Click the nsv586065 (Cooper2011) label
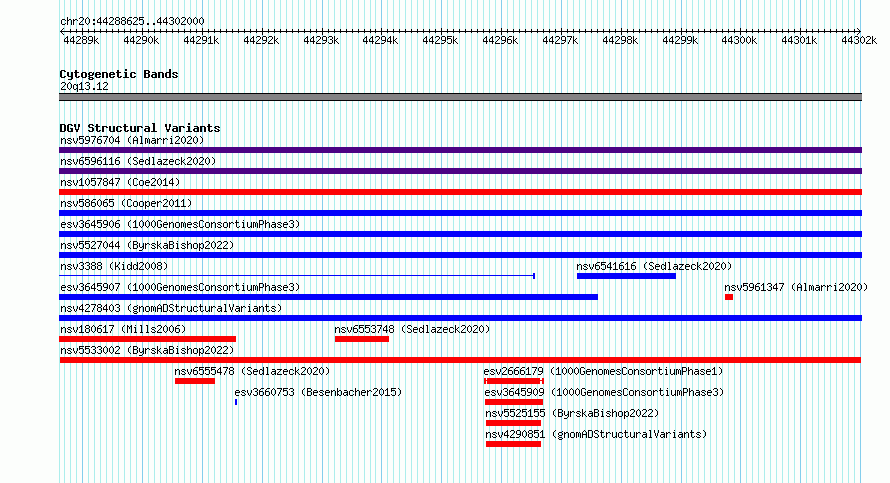 click(x=126, y=203)
